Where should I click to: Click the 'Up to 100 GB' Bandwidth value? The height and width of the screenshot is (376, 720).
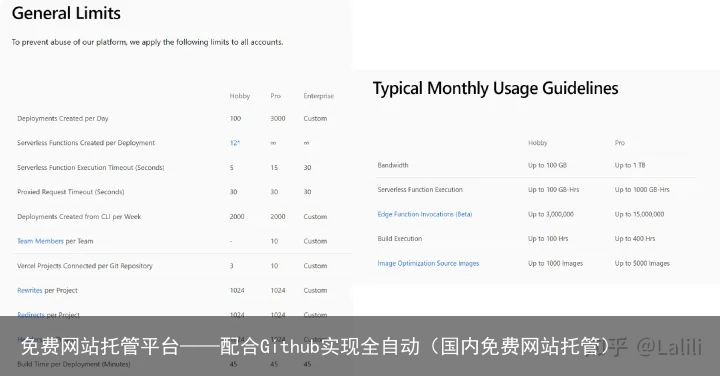click(547, 165)
